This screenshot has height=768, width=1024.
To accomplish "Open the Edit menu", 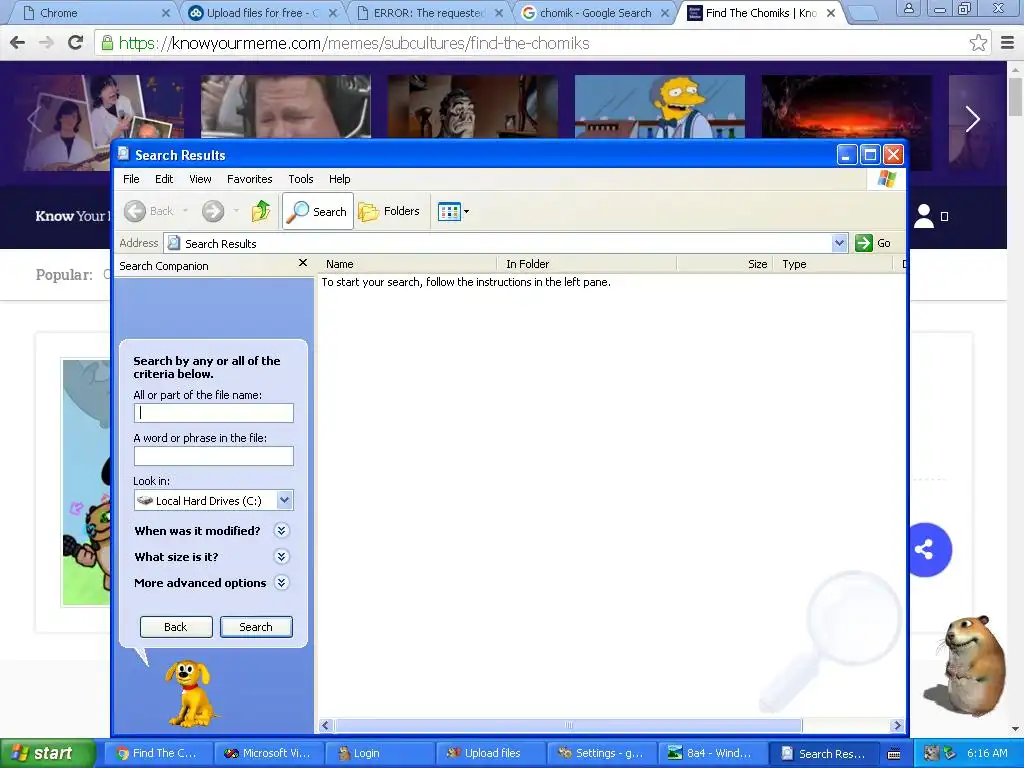I will (x=164, y=179).
